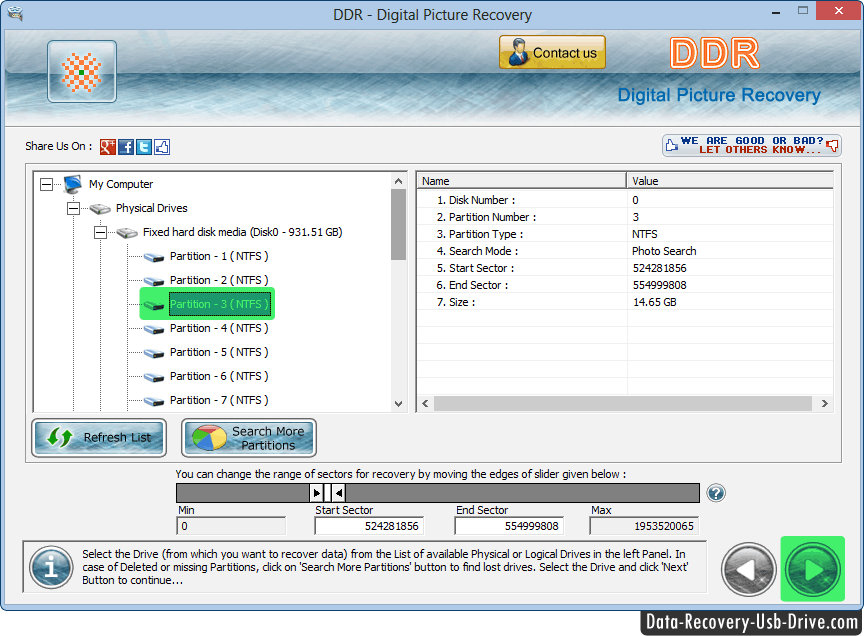Click the Partition 1 drive icon
The height and width of the screenshot is (636, 864).
pyautogui.click(x=154, y=257)
